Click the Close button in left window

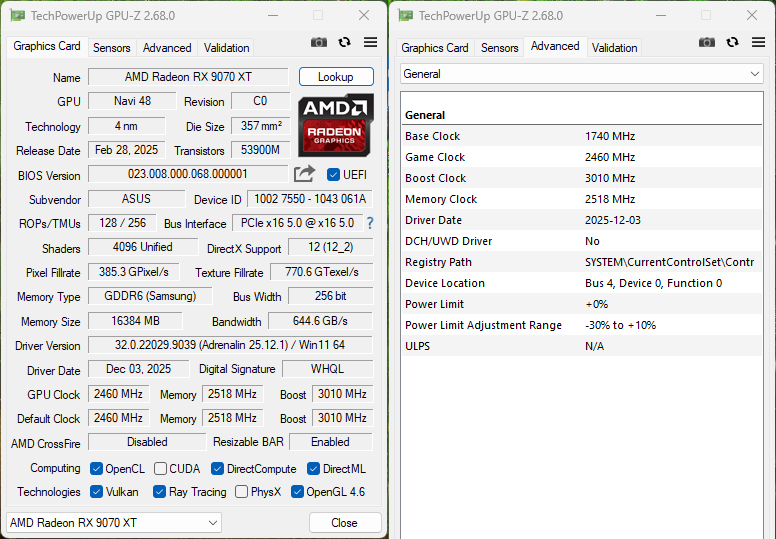click(x=345, y=523)
